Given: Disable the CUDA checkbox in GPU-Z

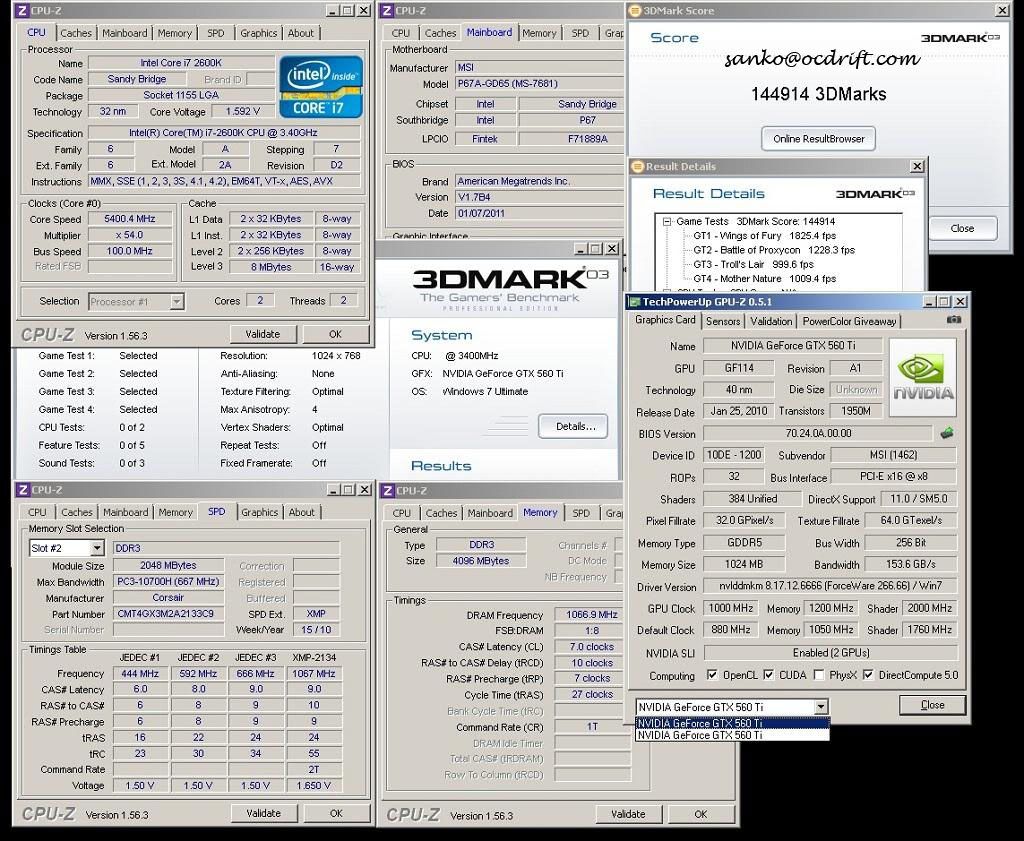Looking at the screenshot, I should coord(770,675).
